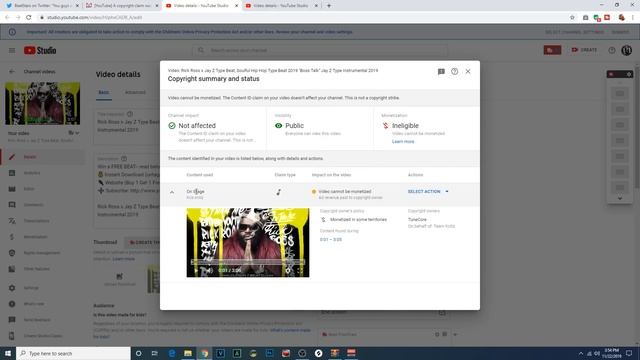Switch to the Basic tab

(104, 93)
